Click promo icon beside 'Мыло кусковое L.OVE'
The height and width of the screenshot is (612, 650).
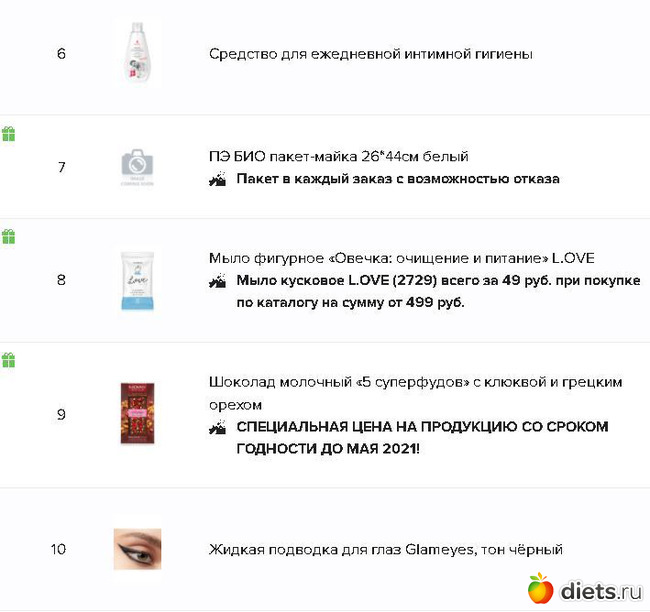[x=217, y=282]
